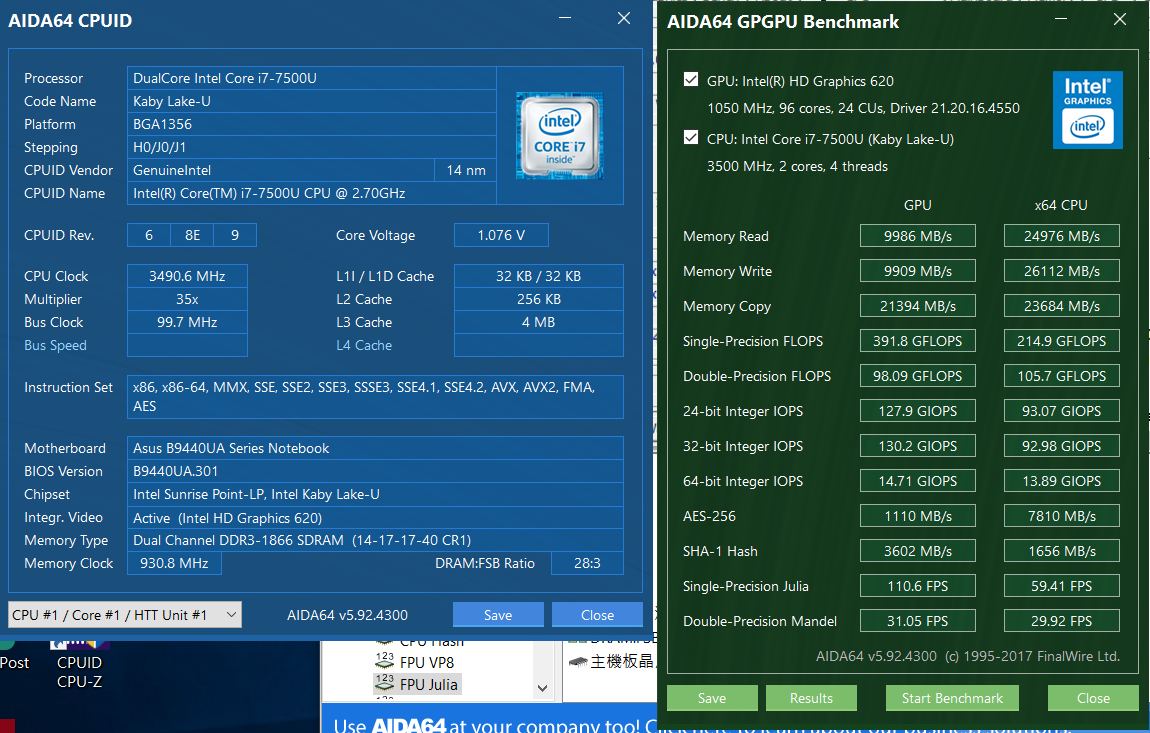Viewport: 1150px width, 733px height.
Task: Click the Stepping value 'H0/J0/J1'
Action: point(312,147)
